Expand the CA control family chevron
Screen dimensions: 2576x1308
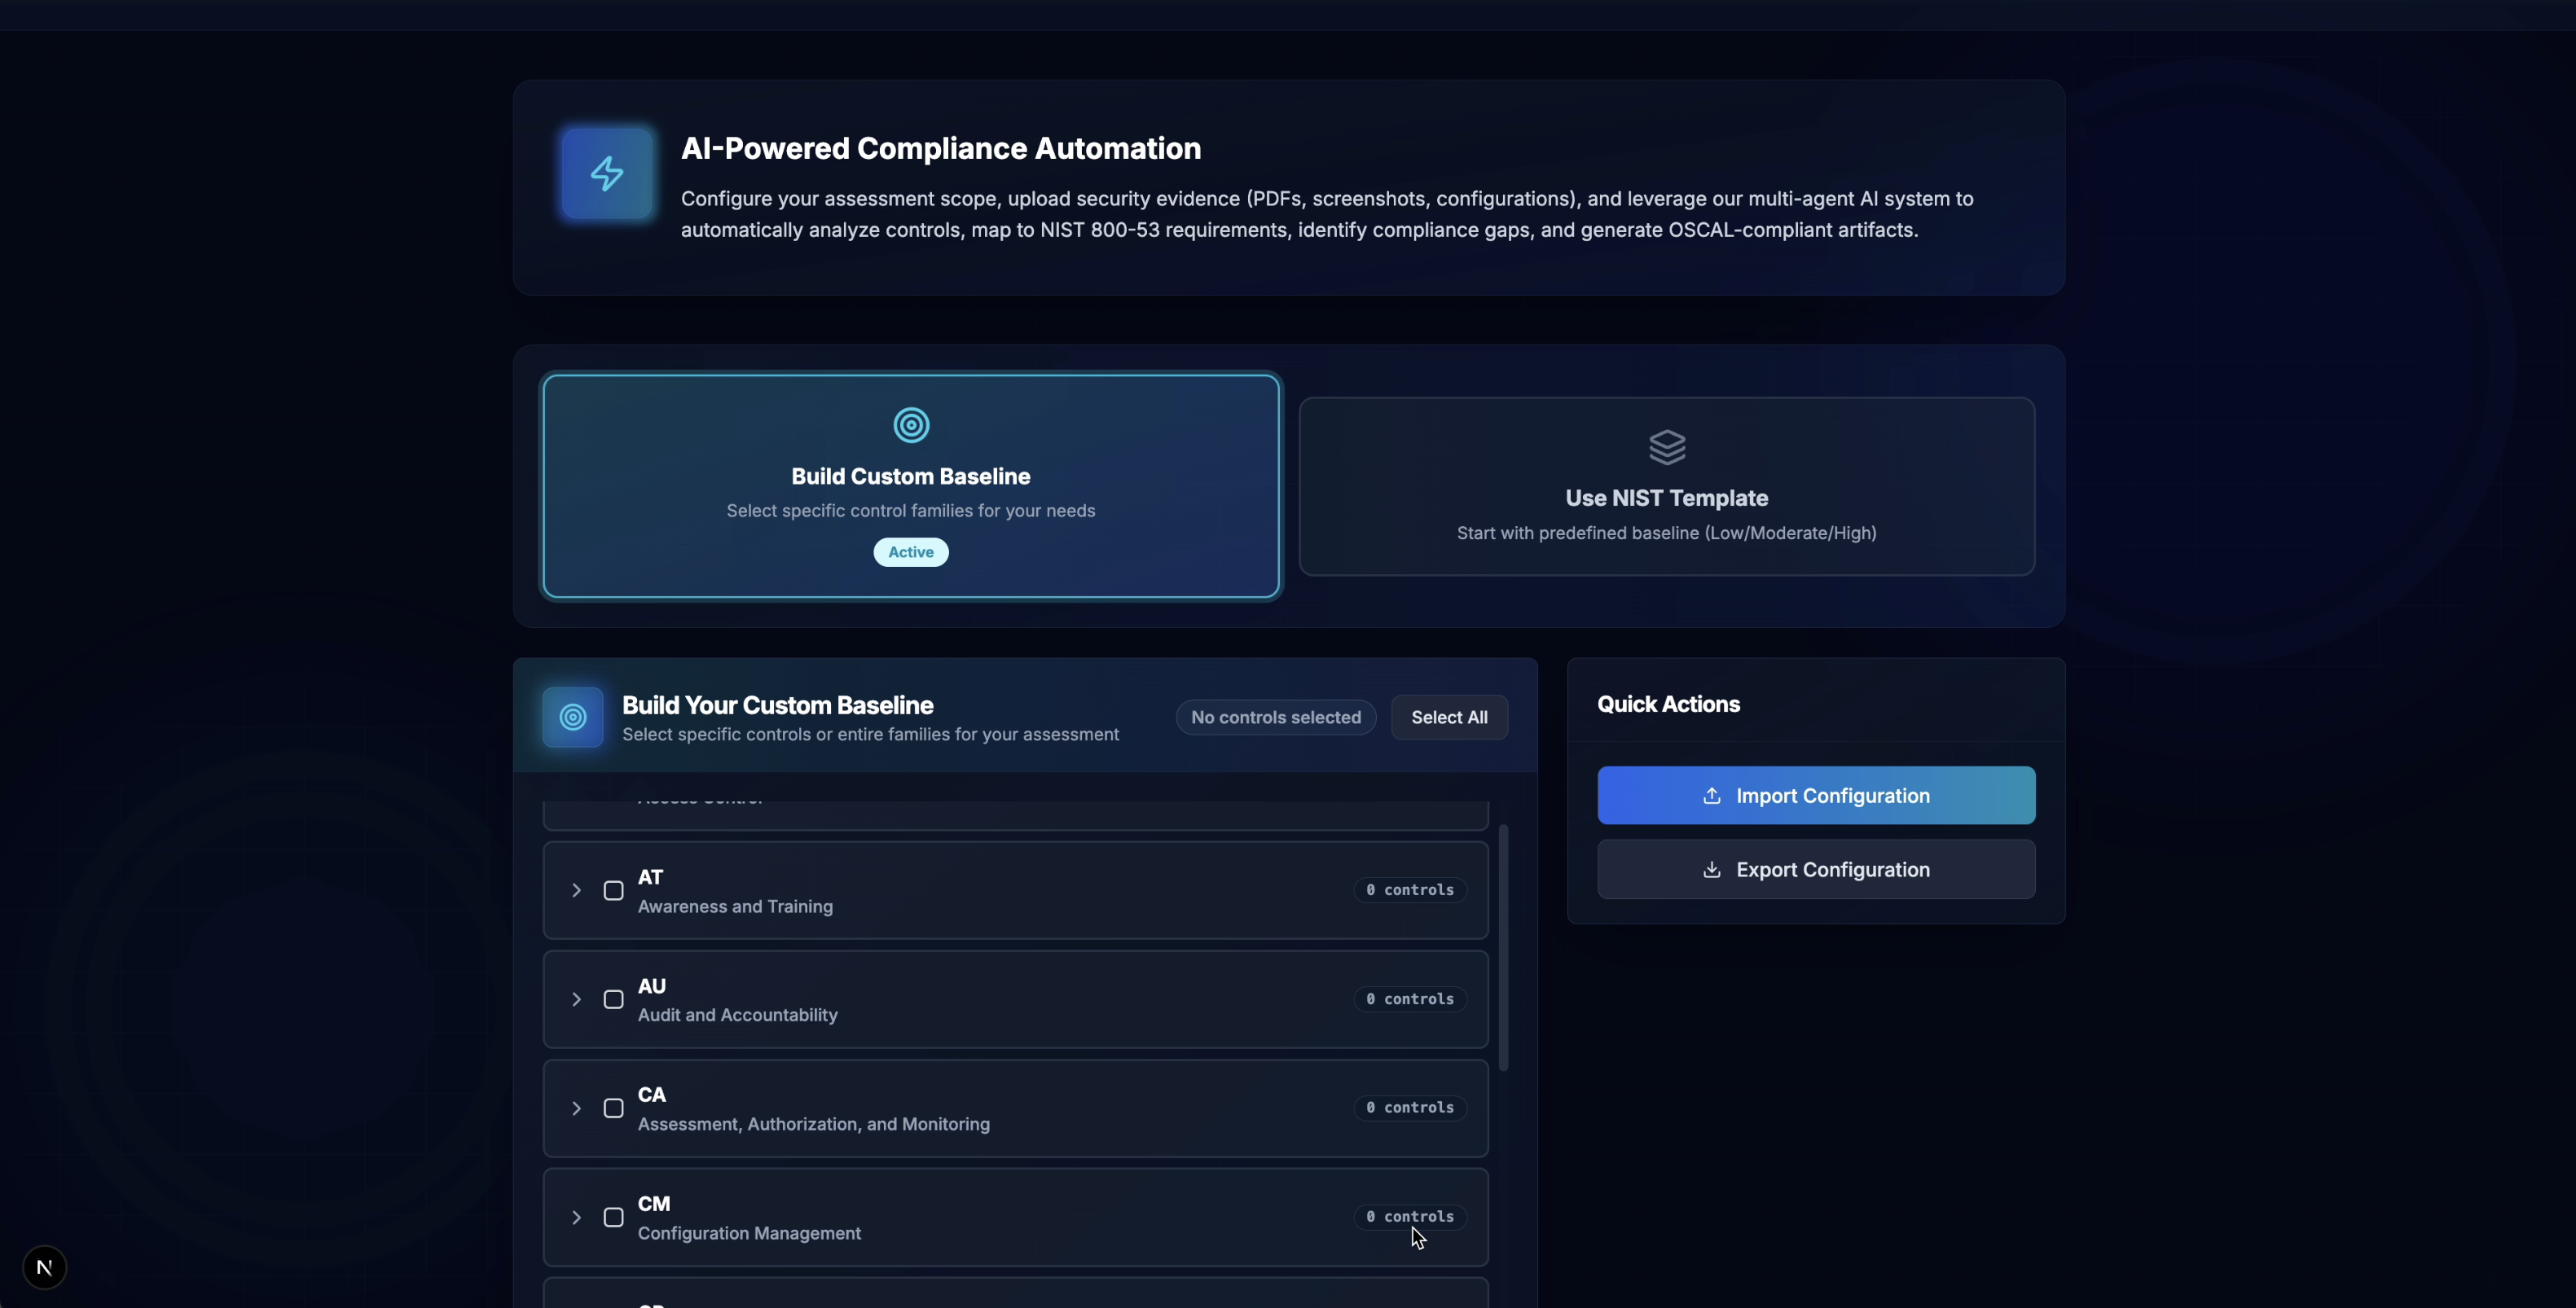coord(576,1109)
